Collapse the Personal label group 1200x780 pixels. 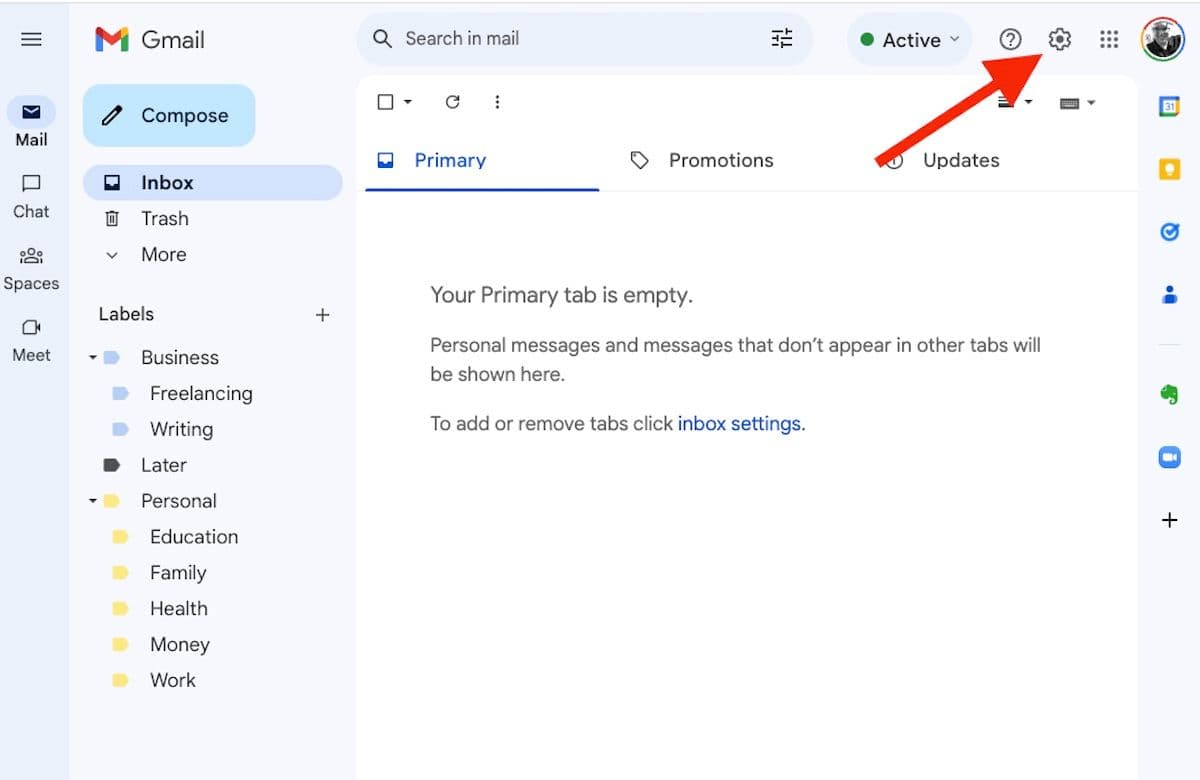tap(92, 500)
